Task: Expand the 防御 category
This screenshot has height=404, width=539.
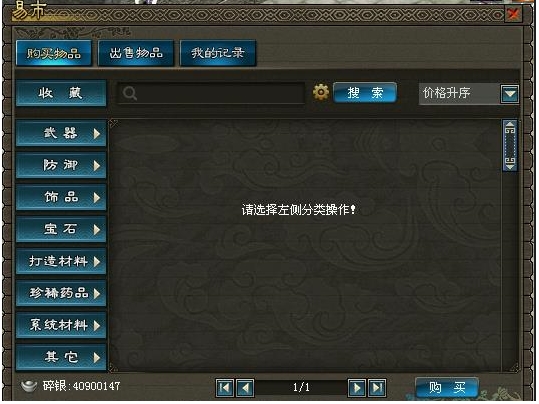Action: (x=61, y=165)
